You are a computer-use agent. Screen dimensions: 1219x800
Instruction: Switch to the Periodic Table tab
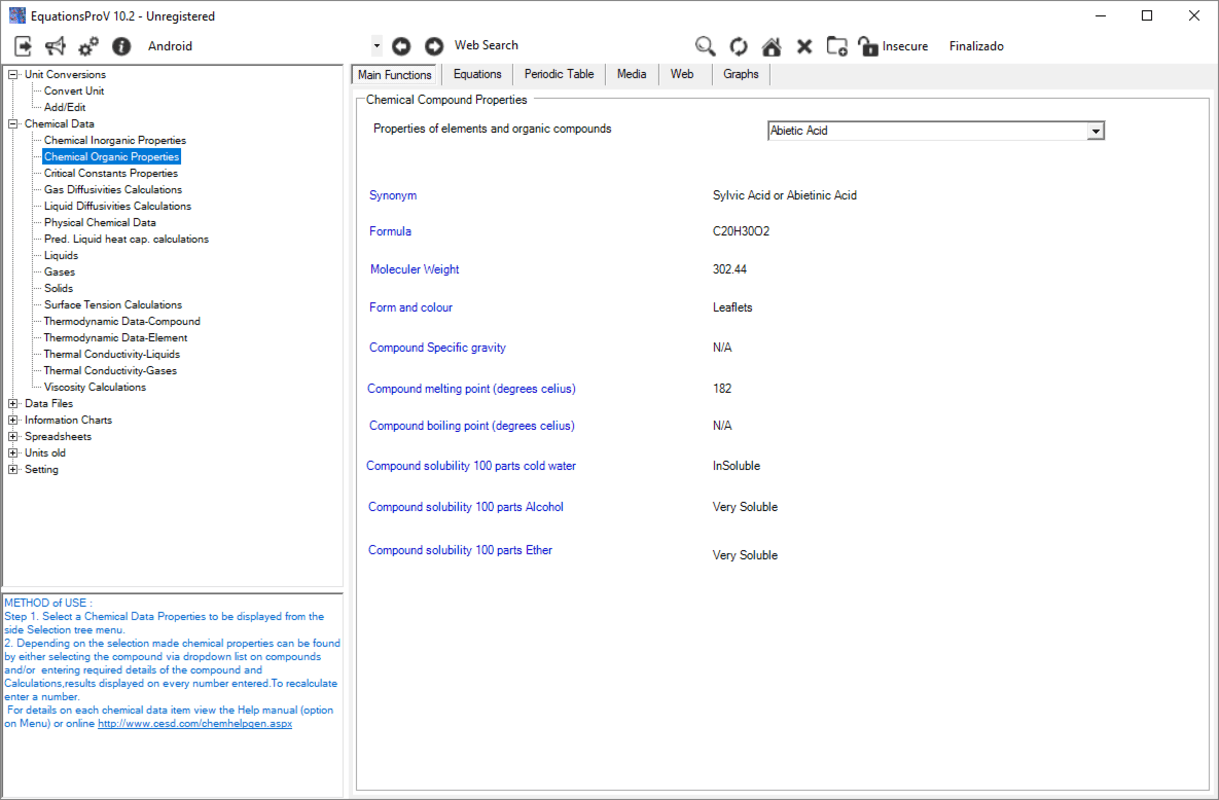(x=558, y=75)
